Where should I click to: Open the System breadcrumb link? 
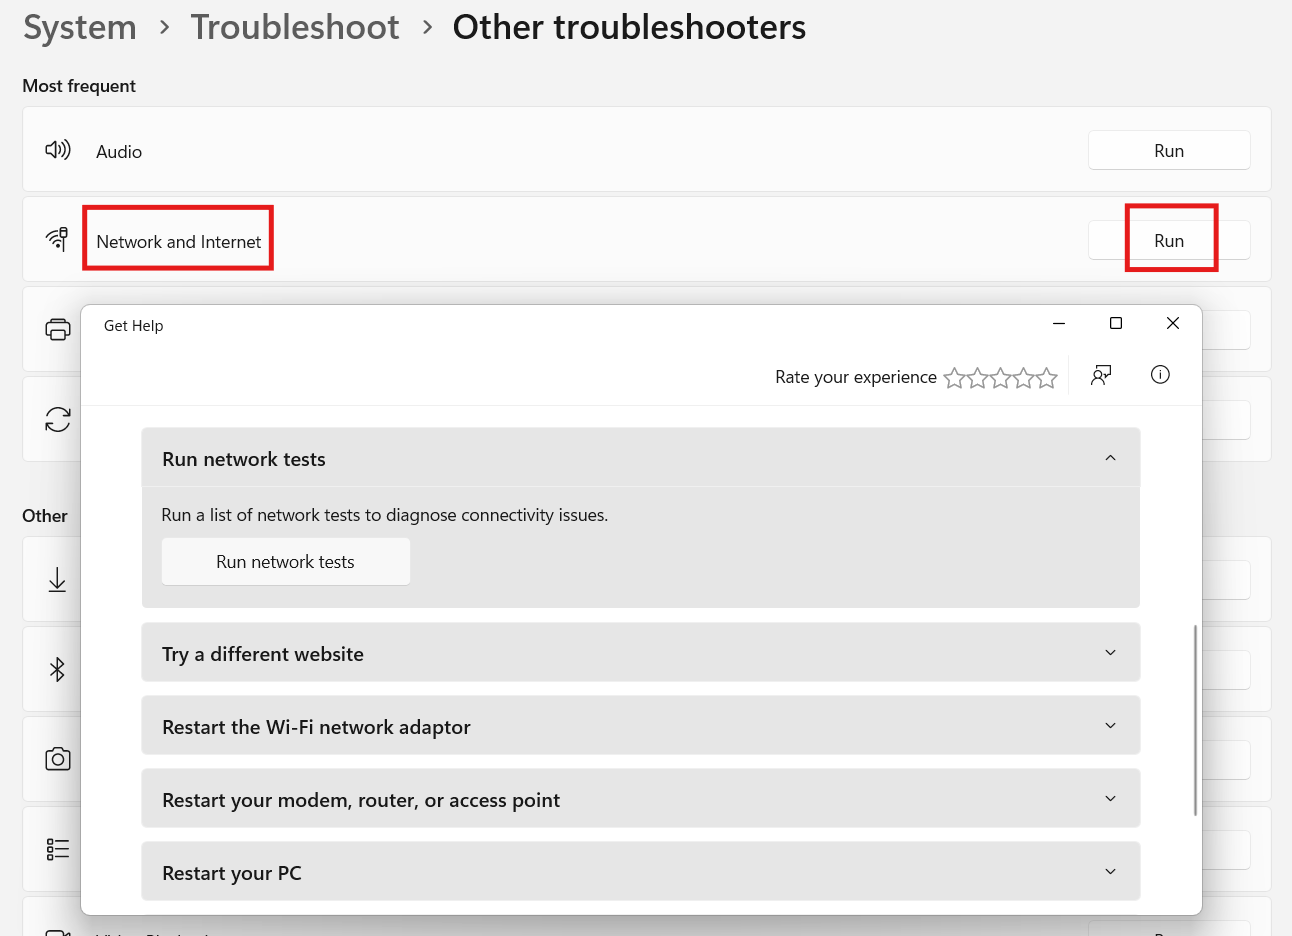point(79,27)
